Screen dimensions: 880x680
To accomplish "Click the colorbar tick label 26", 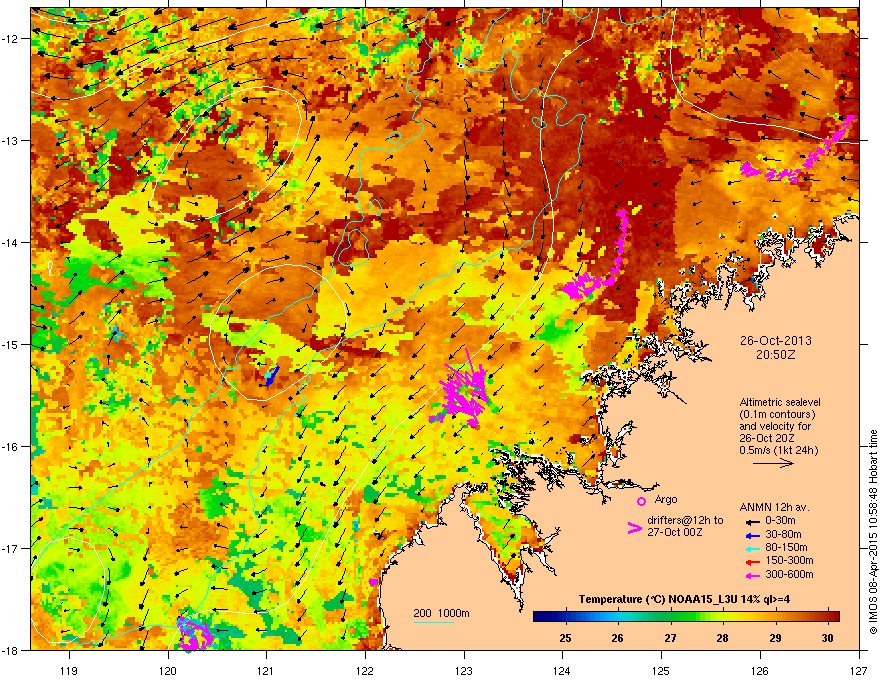I will point(617,638).
